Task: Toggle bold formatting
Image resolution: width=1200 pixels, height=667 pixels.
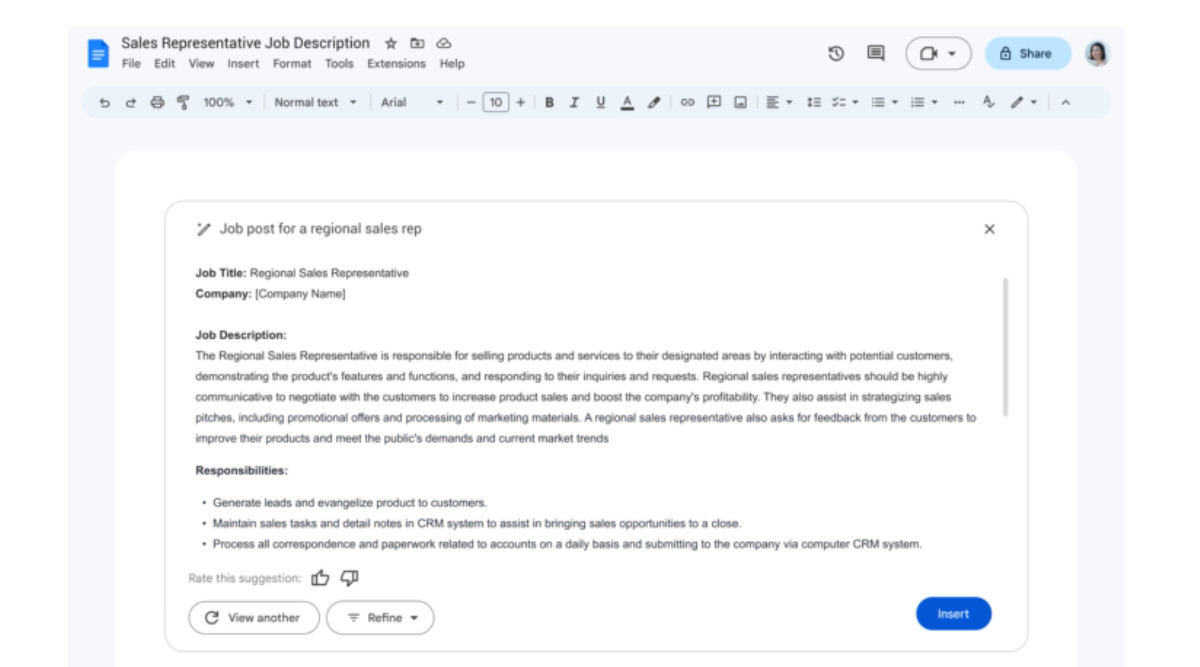Action: point(550,101)
